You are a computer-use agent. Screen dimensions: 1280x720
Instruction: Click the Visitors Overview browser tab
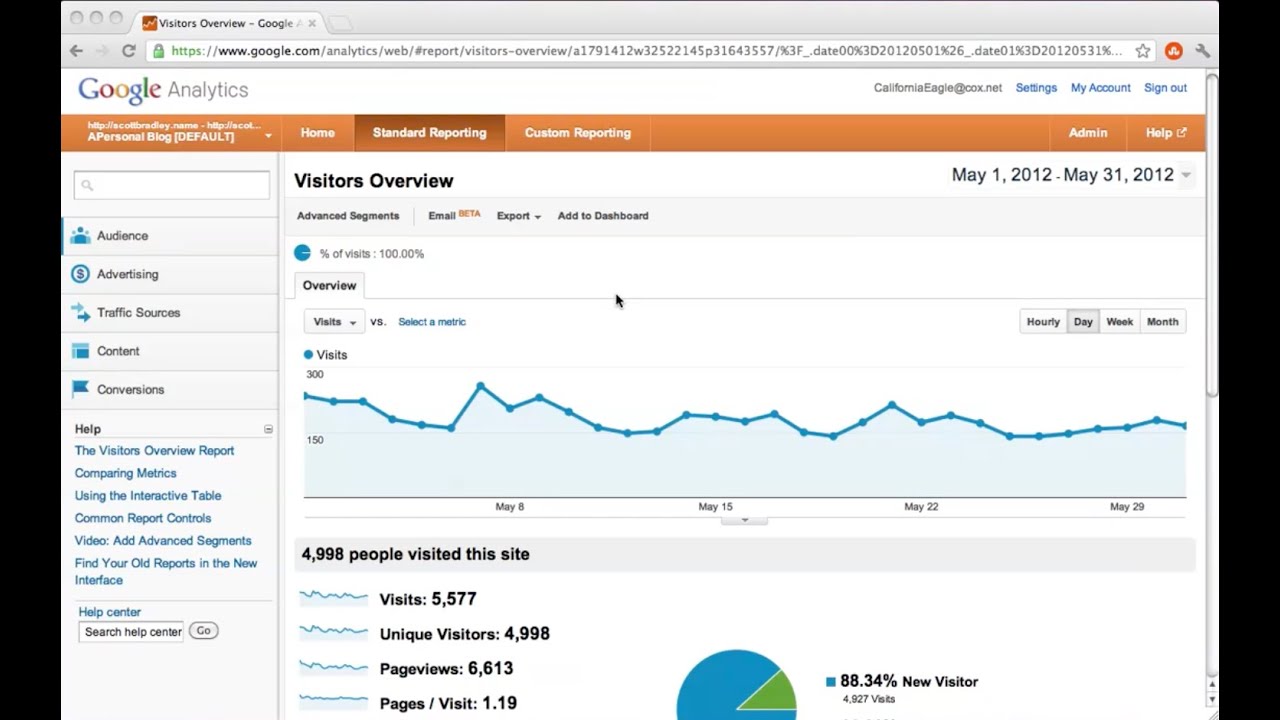click(229, 23)
